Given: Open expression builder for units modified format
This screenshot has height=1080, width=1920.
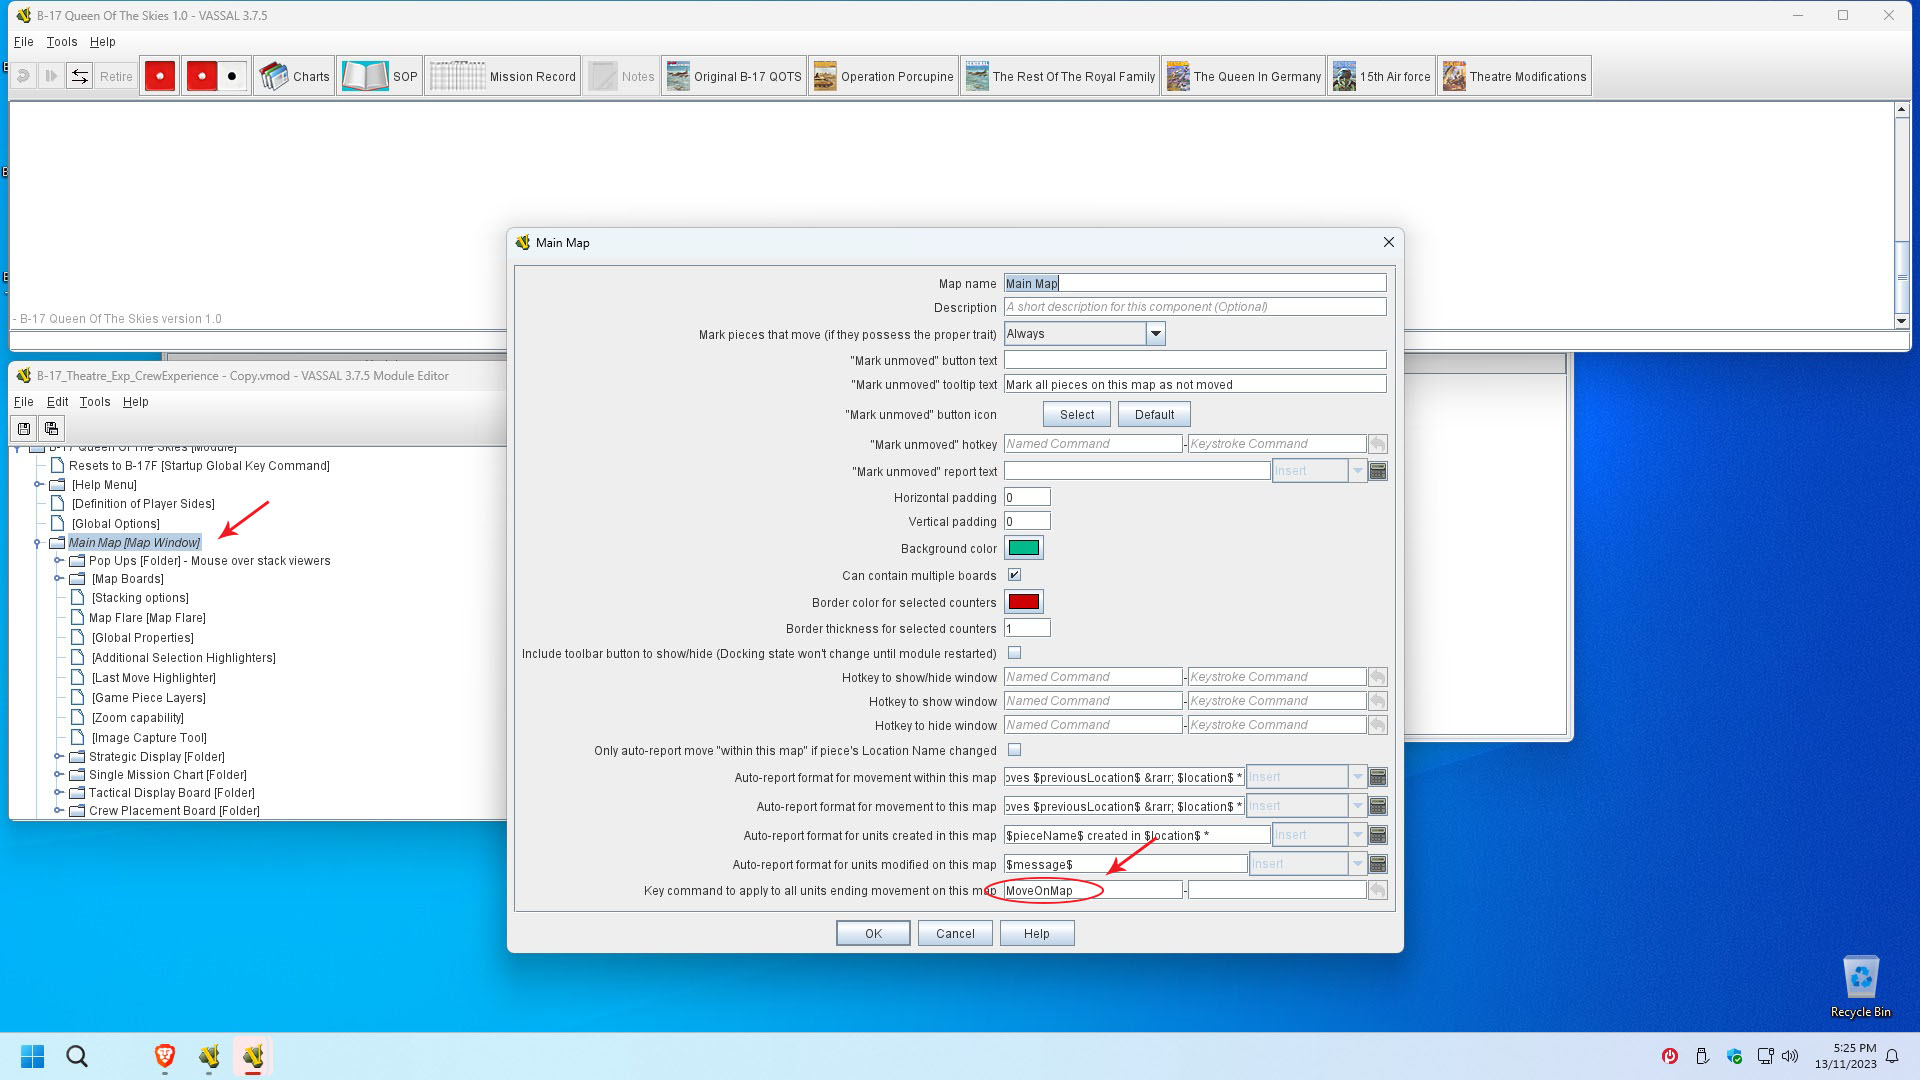Looking at the screenshot, I should pos(1378,864).
